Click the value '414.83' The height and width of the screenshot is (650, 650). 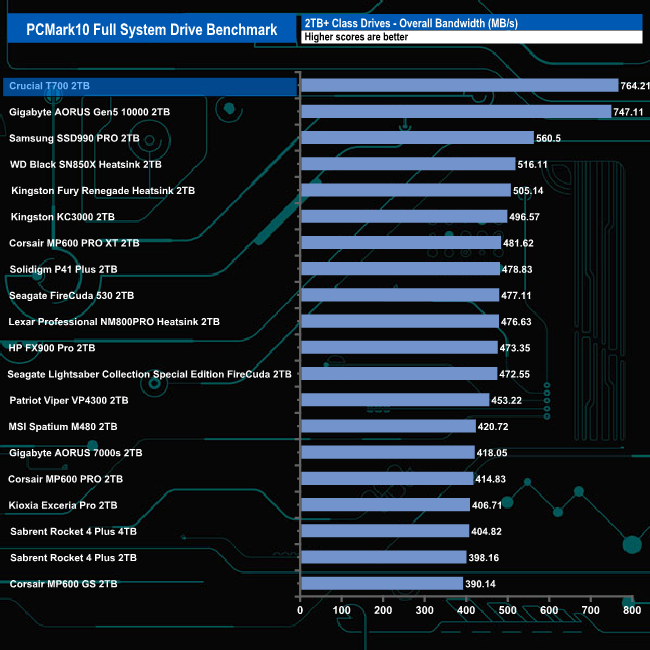[490, 479]
